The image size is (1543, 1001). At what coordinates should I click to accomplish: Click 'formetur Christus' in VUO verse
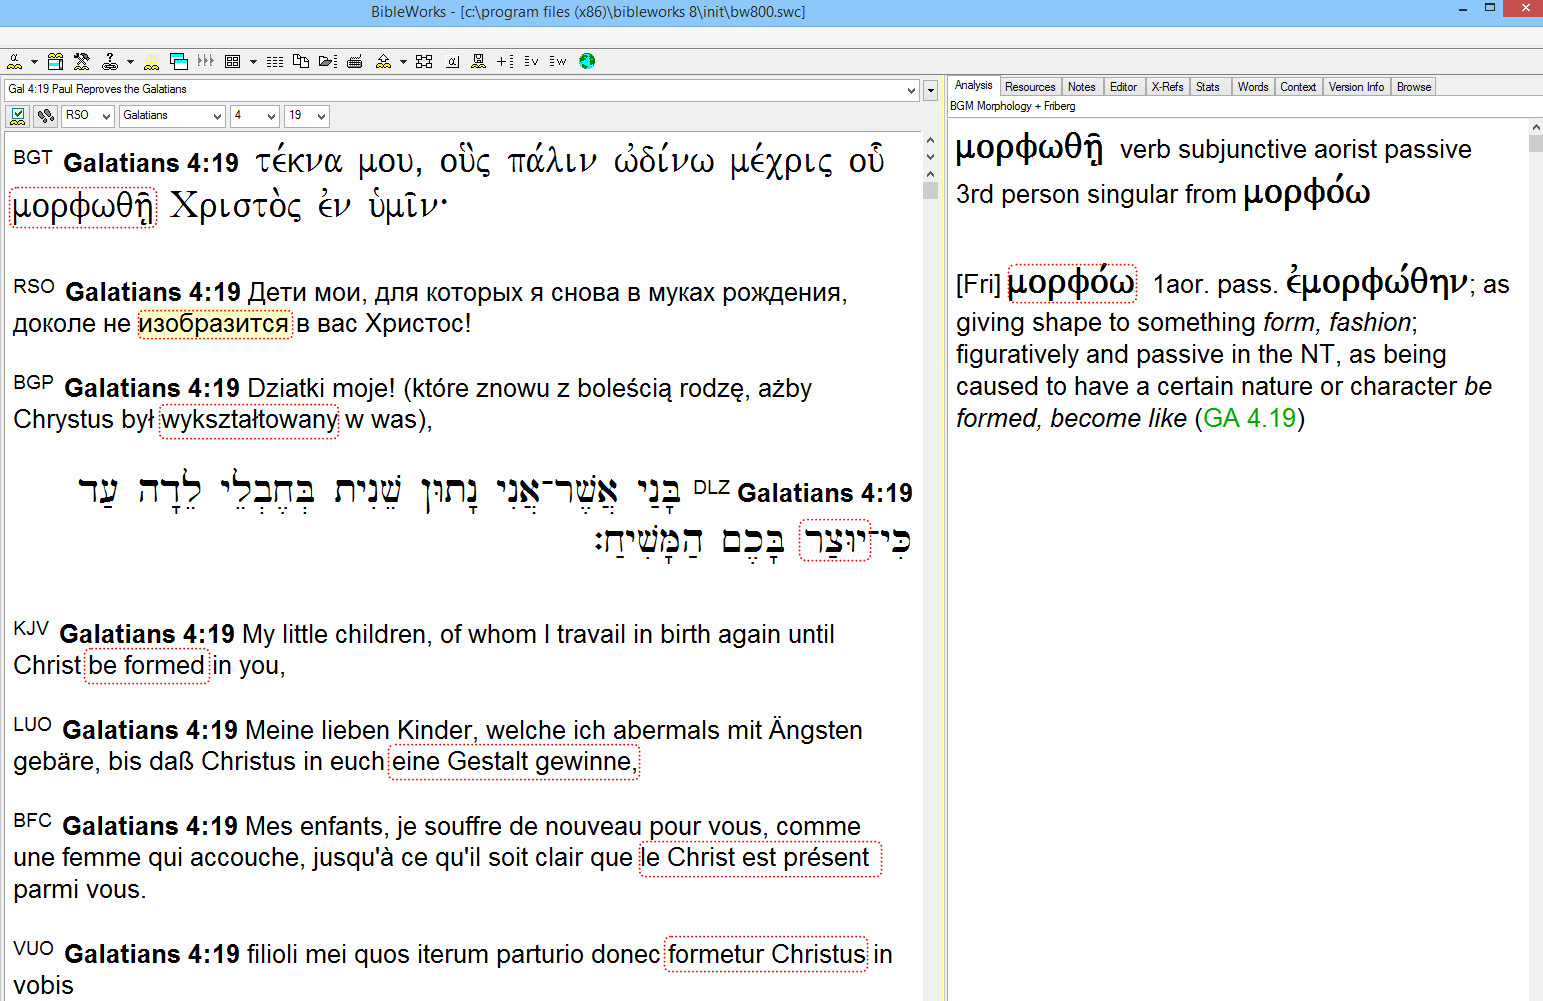pyautogui.click(x=767, y=955)
